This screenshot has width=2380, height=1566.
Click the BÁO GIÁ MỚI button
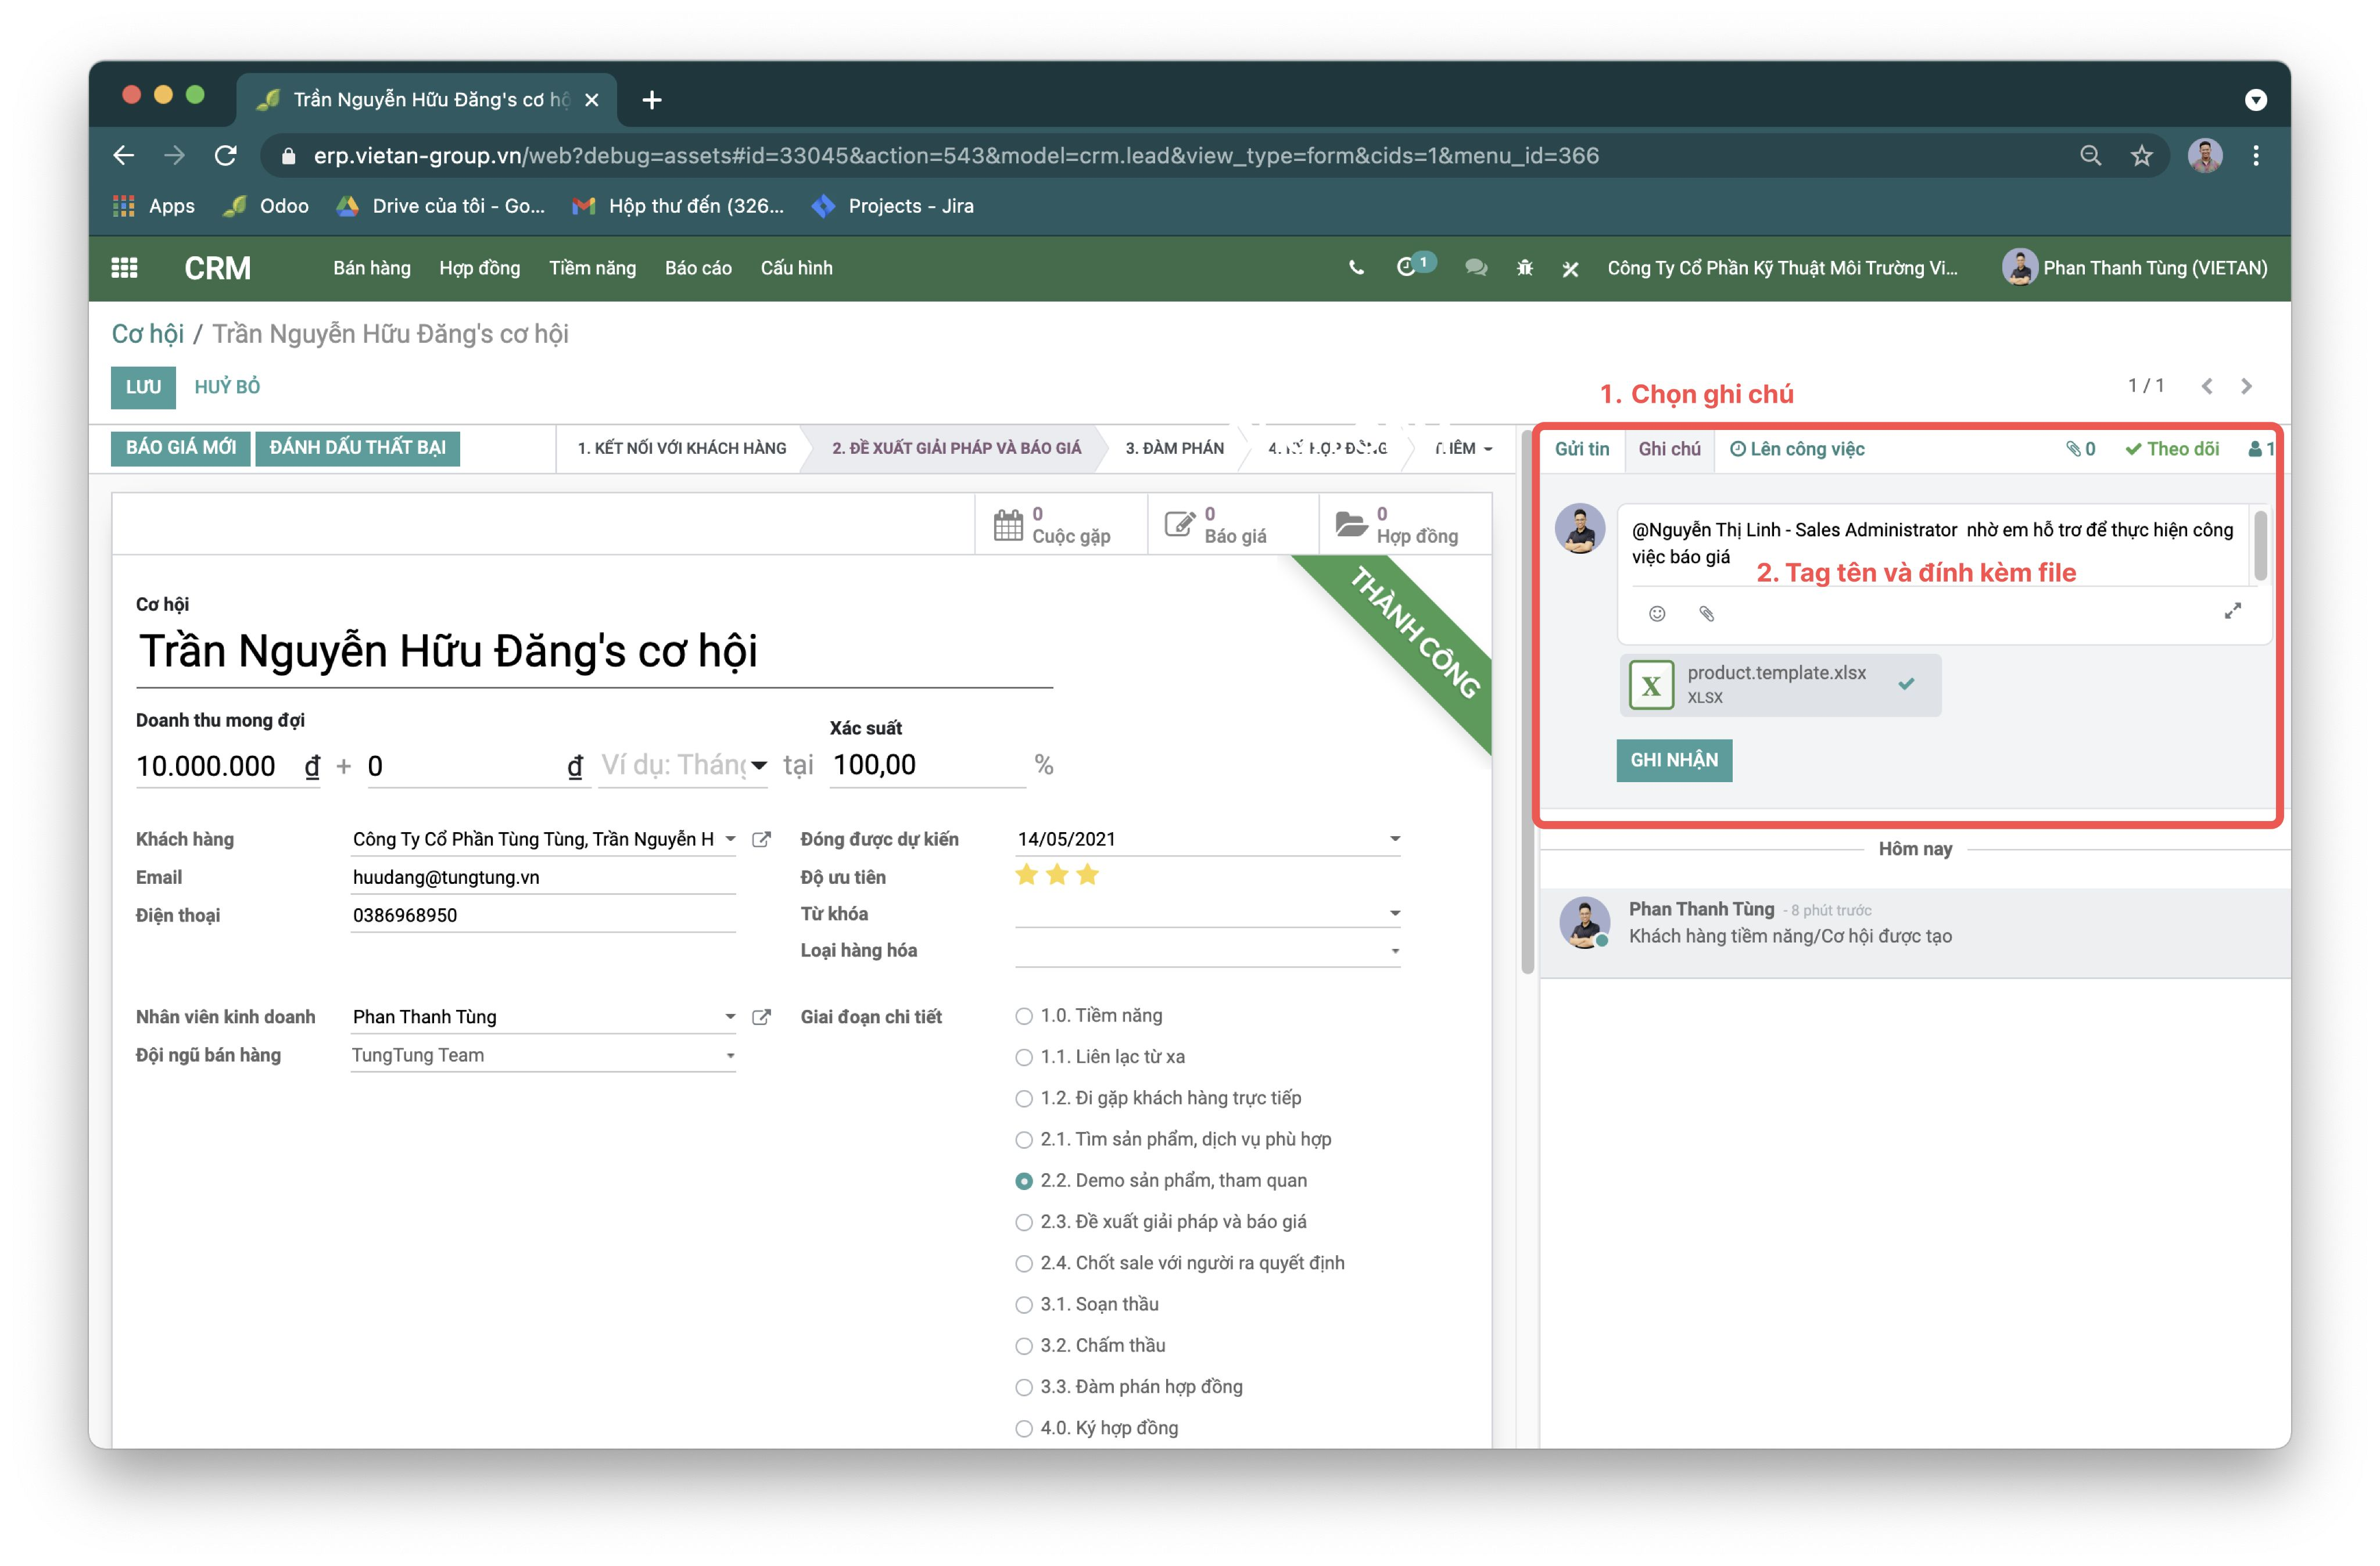[x=181, y=447]
